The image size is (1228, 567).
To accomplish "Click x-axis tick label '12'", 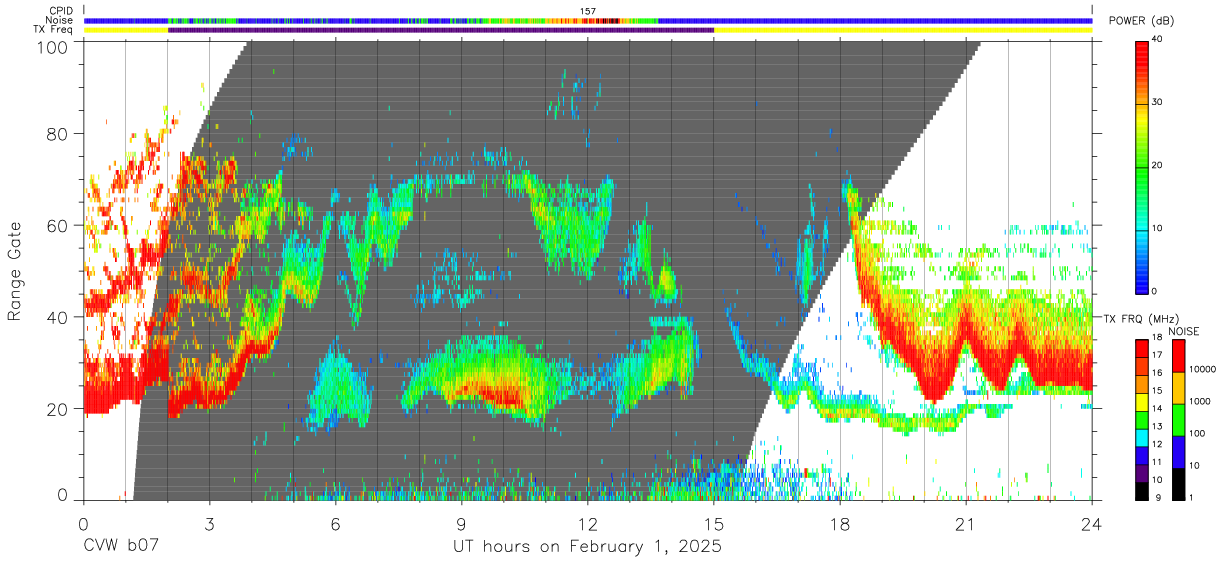I will pyautogui.click(x=588, y=524).
